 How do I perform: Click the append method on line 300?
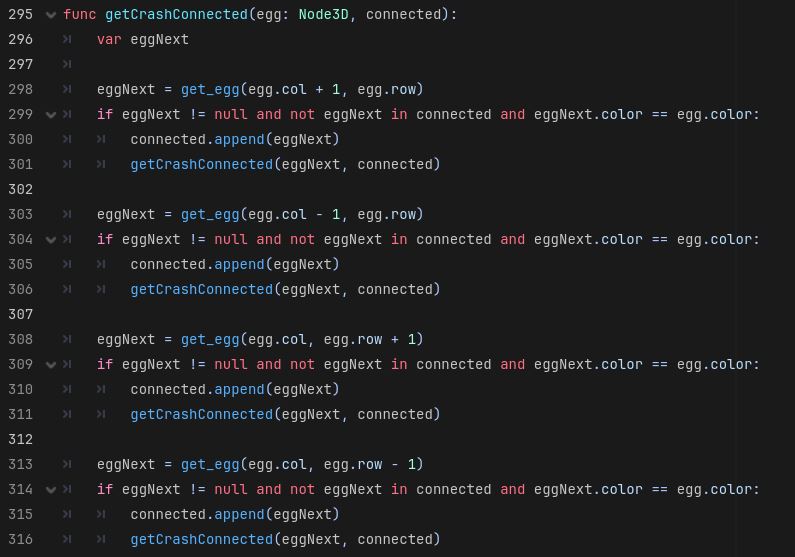click(239, 139)
